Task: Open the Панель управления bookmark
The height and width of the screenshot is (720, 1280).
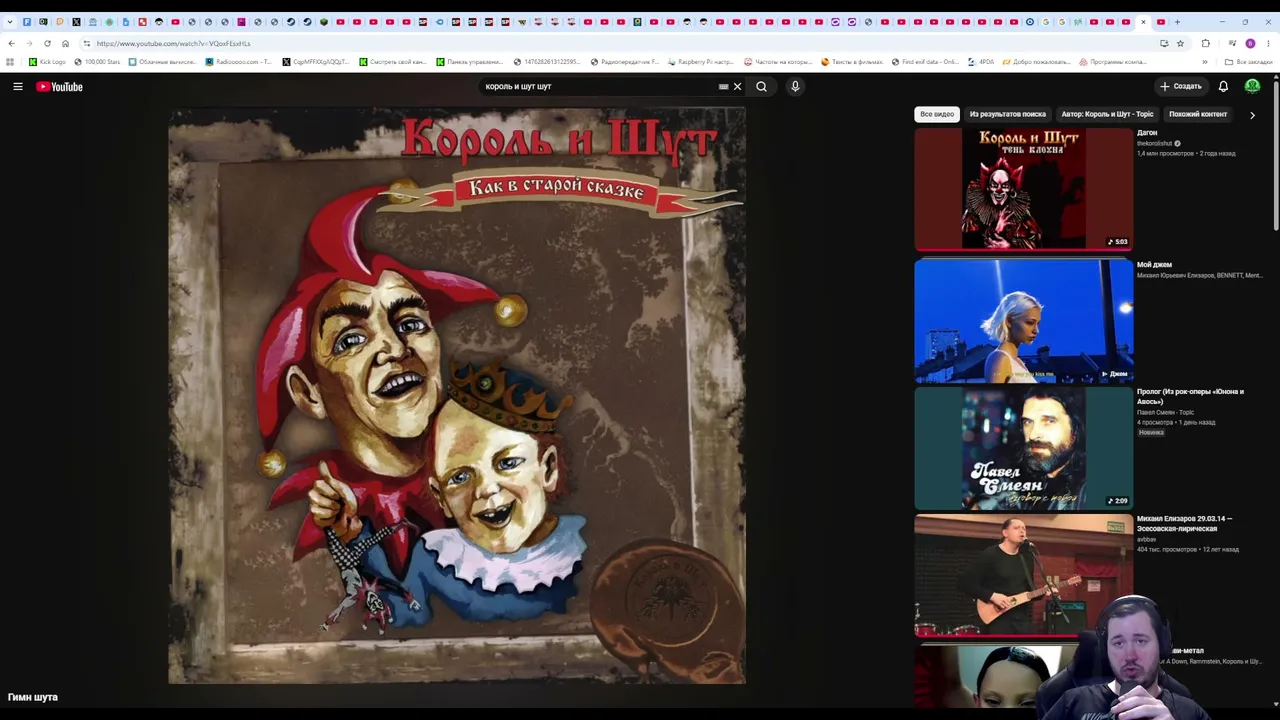Action: pyautogui.click(x=469, y=62)
